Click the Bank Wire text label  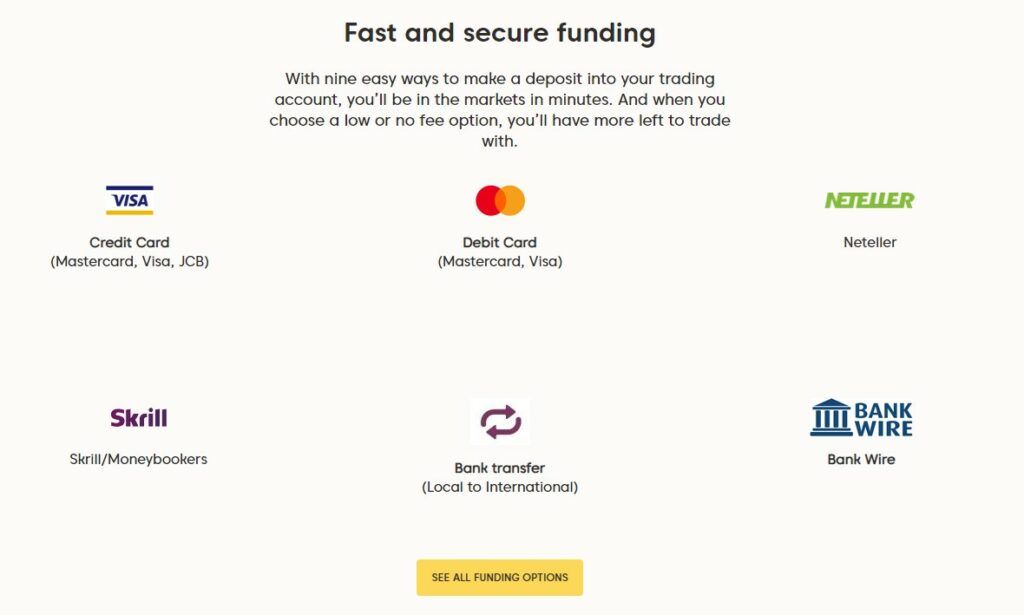tap(861, 460)
